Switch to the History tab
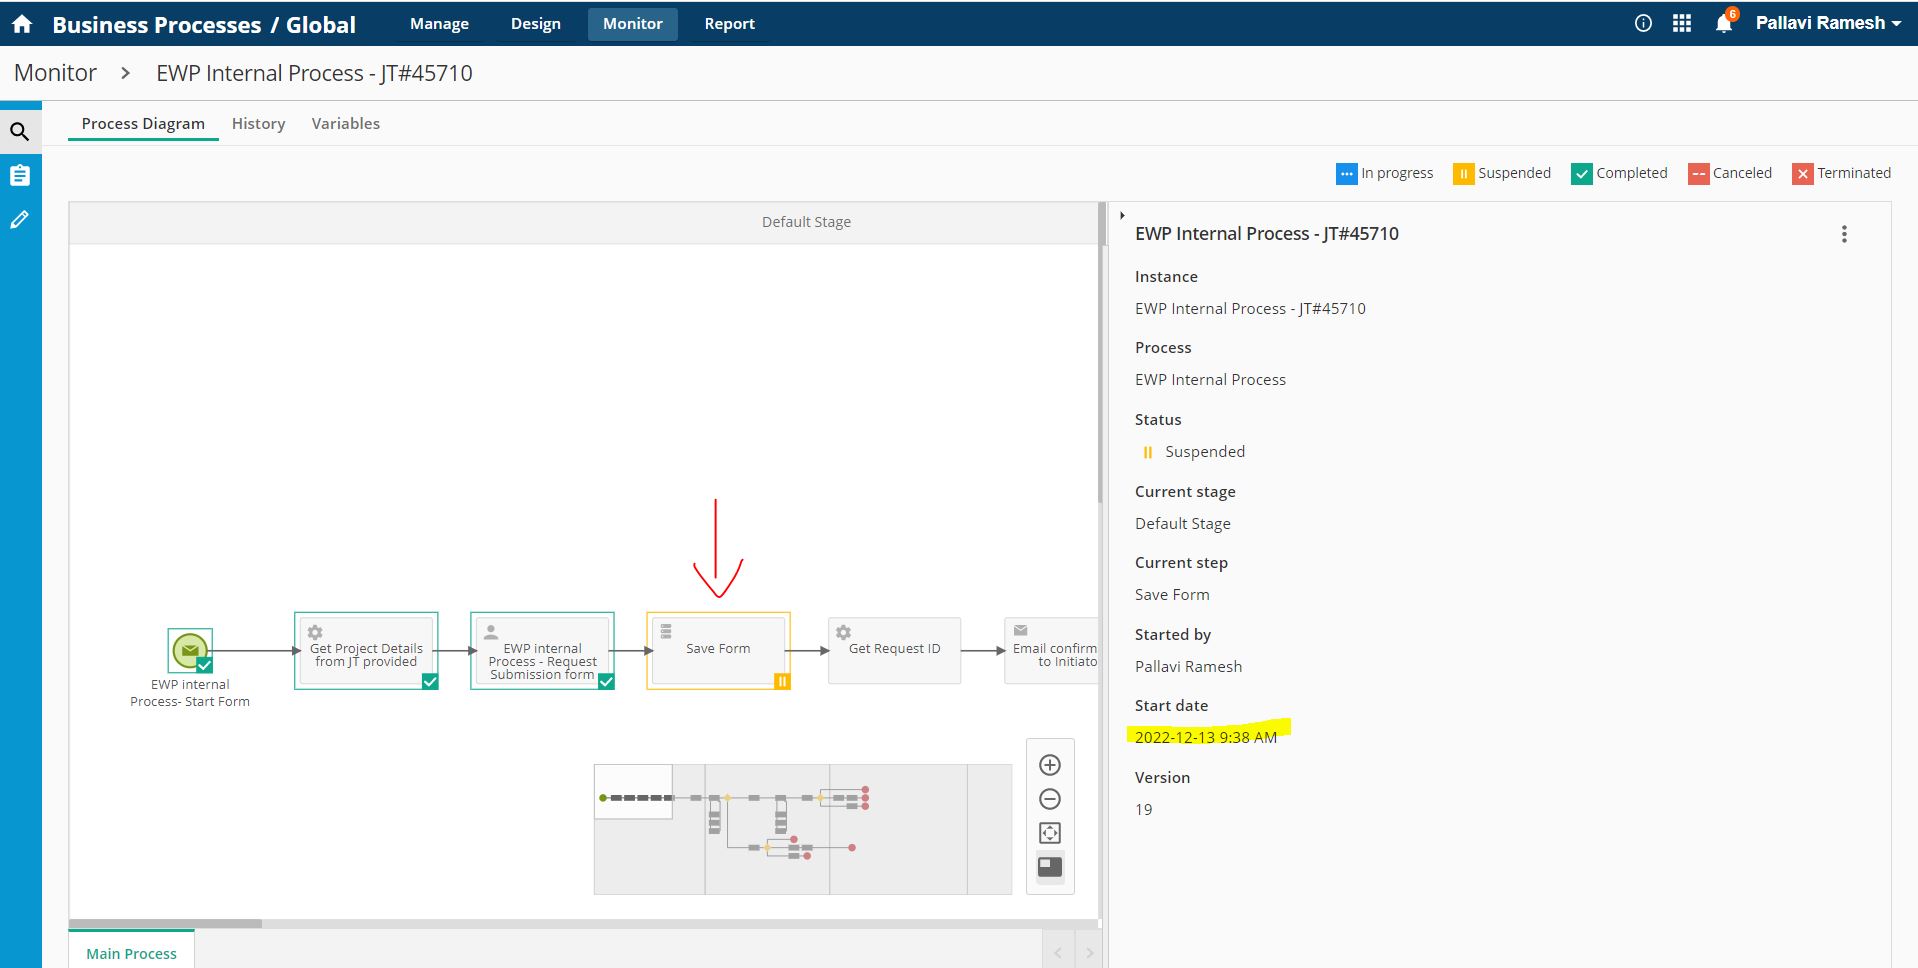This screenshot has width=1918, height=968. click(x=258, y=124)
